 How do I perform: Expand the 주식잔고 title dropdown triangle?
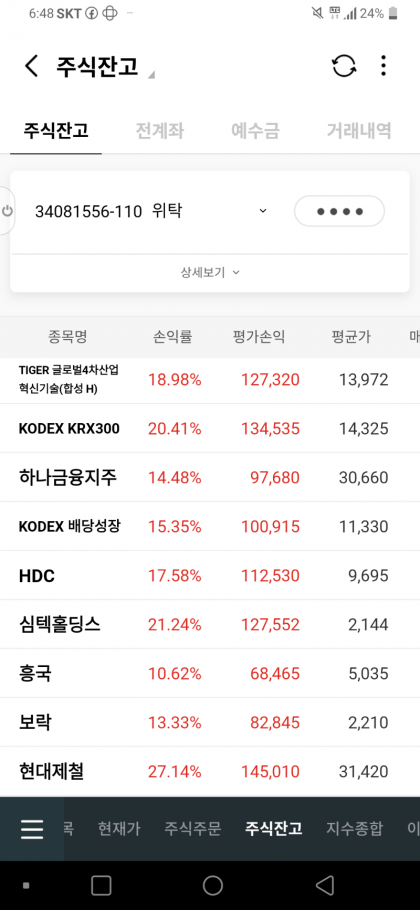151,75
